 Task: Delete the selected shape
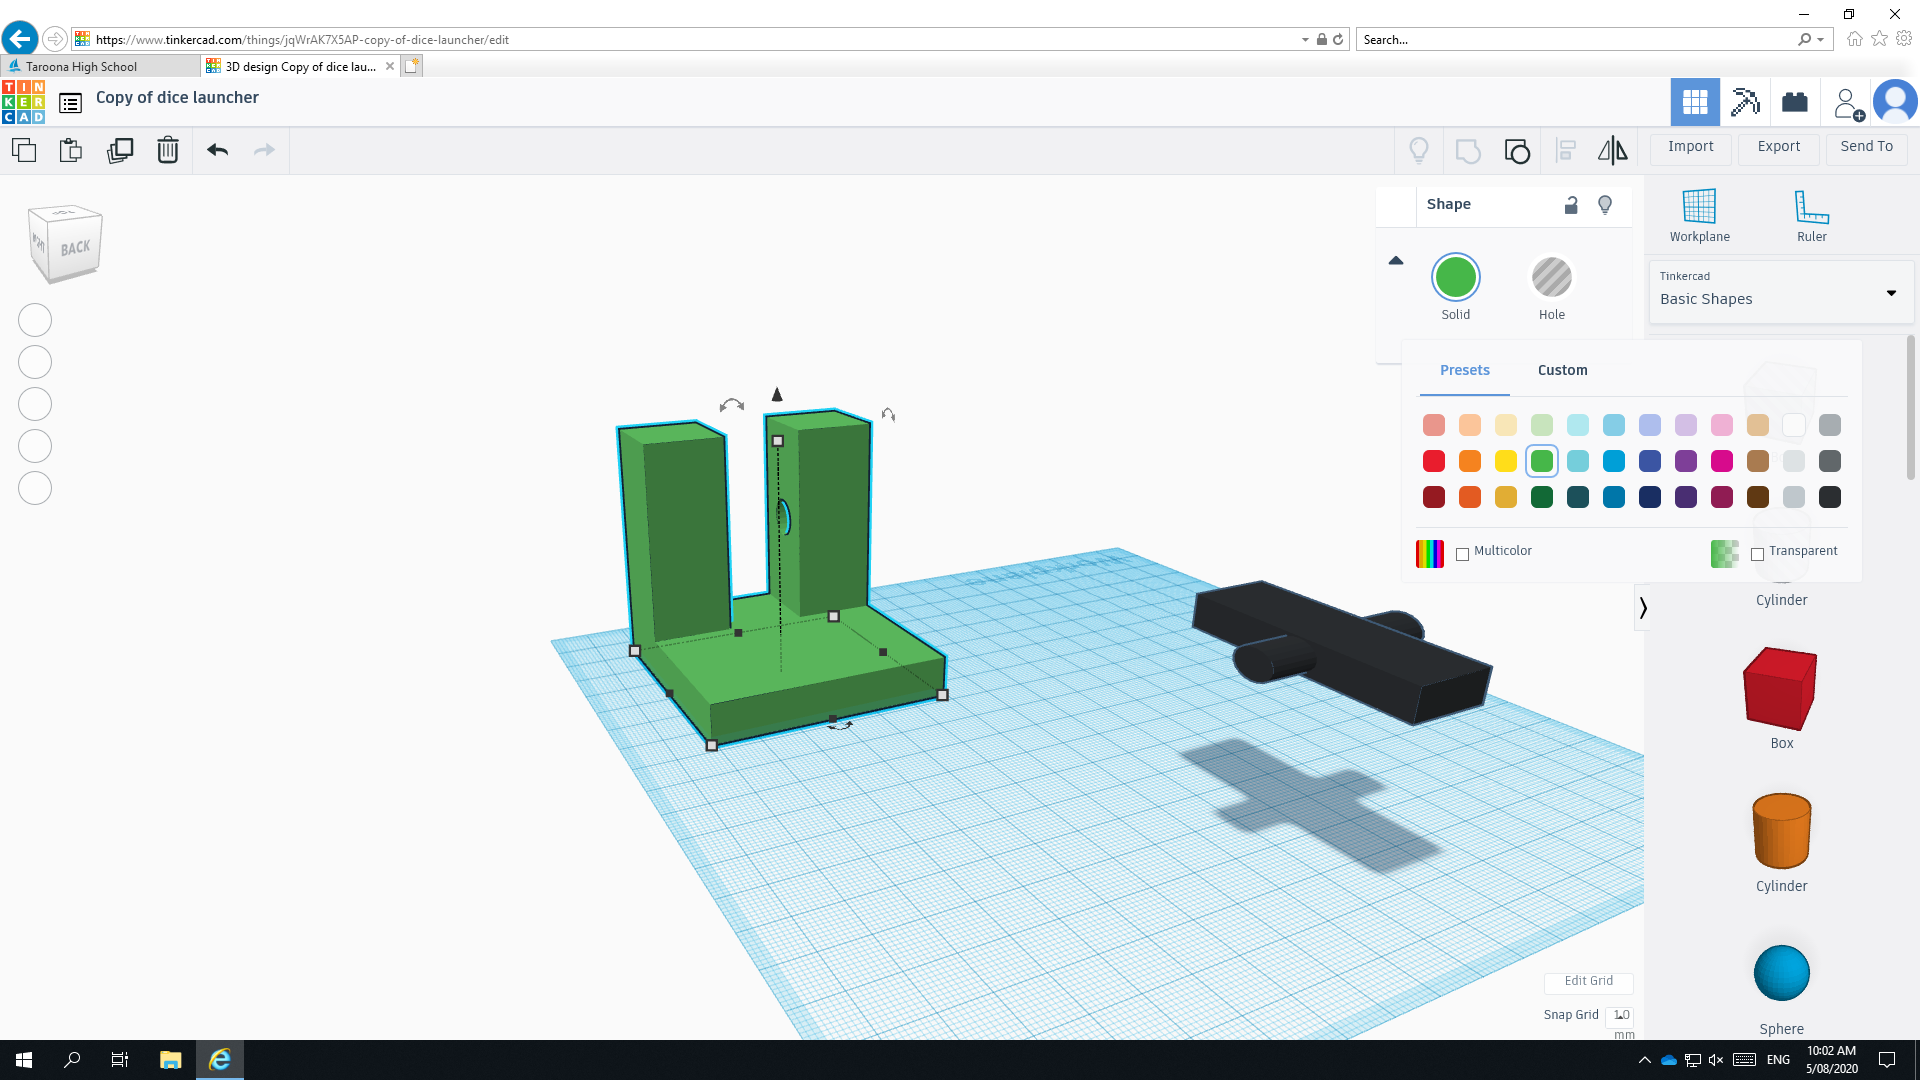167,150
